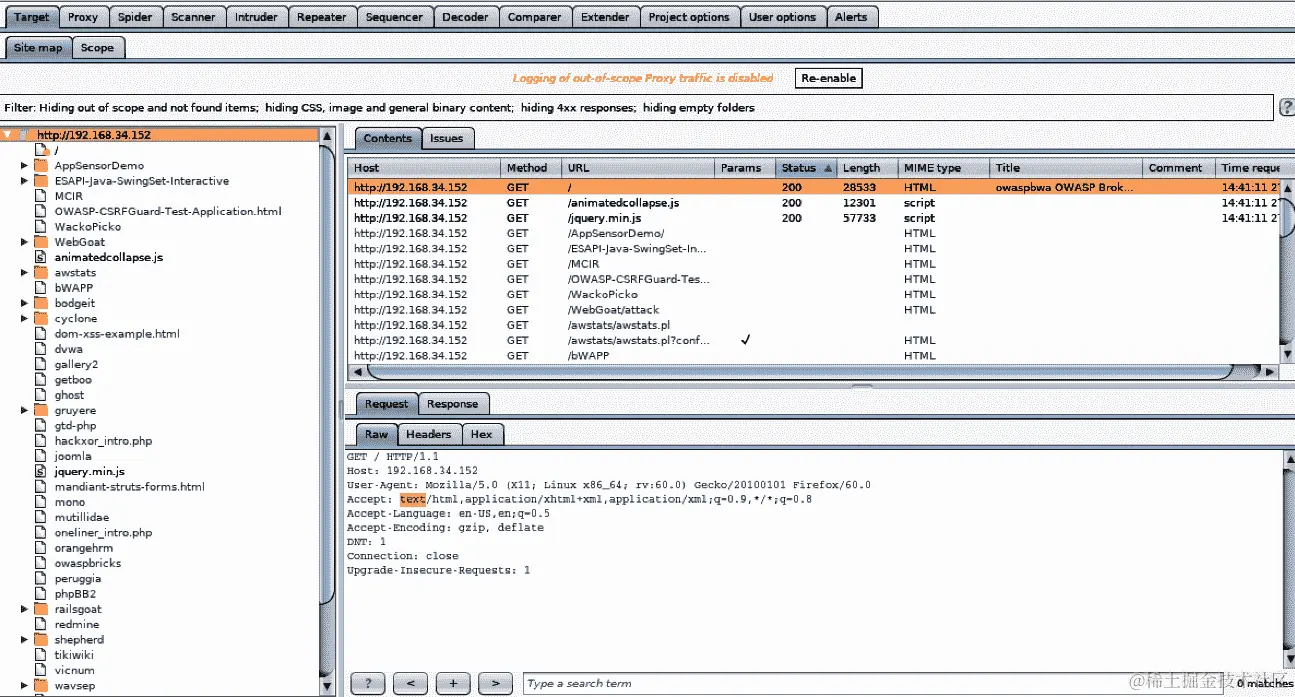Select the /WebGoat/attack table row
This screenshot has width=1295, height=697.
point(814,310)
